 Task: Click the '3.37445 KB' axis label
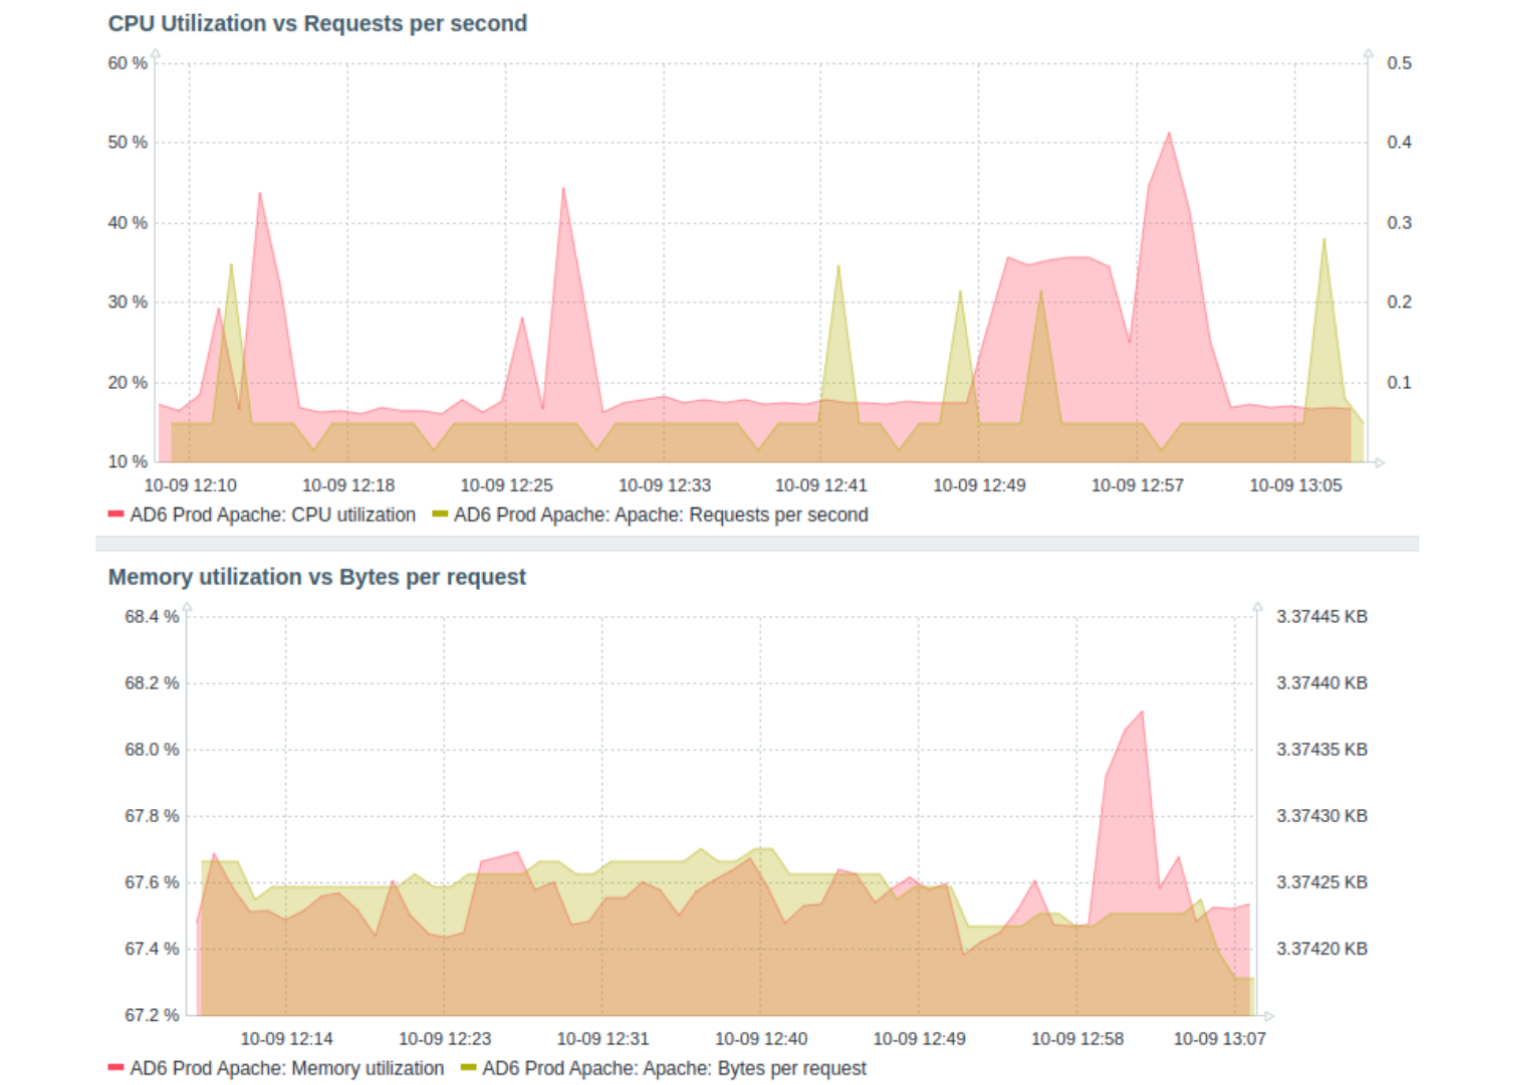click(1322, 617)
